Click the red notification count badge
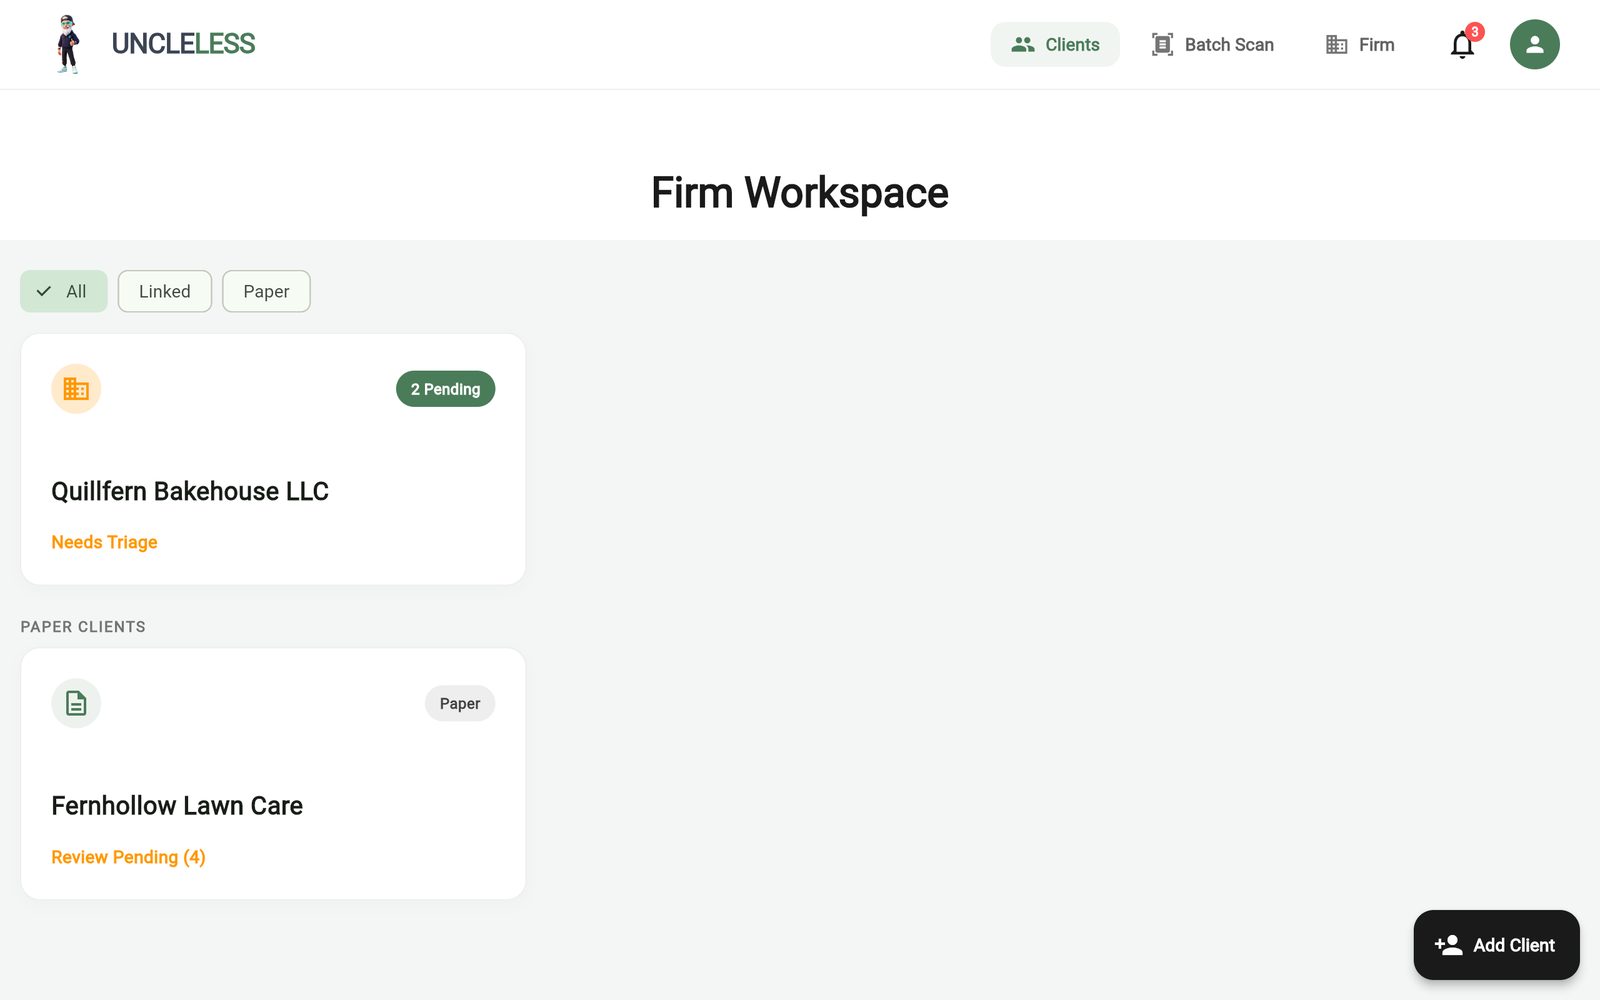 click(1474, 32)
